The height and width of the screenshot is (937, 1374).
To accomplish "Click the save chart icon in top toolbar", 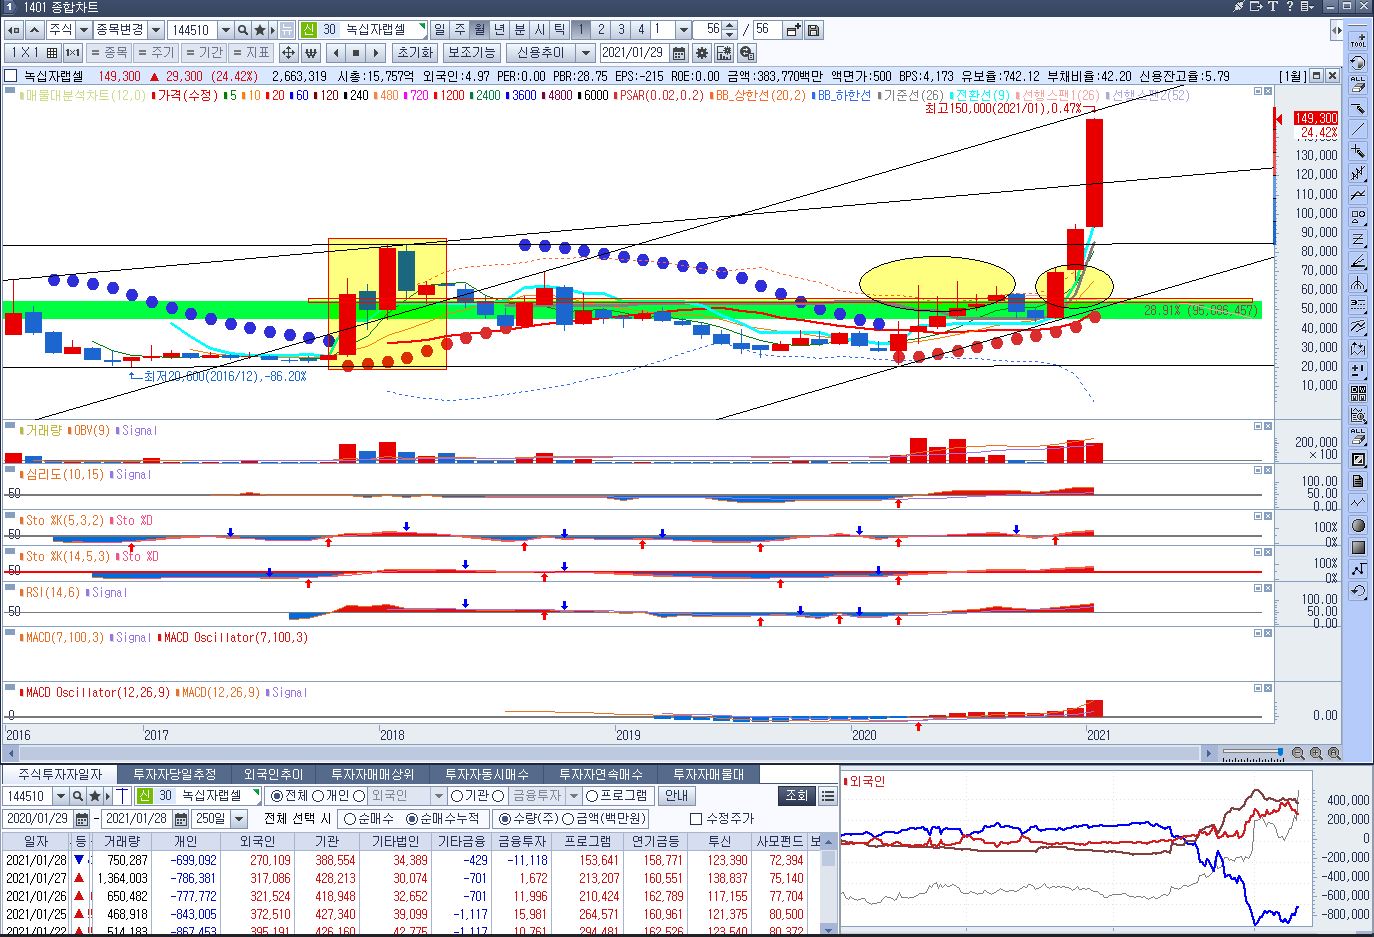I will pos(814,30).
